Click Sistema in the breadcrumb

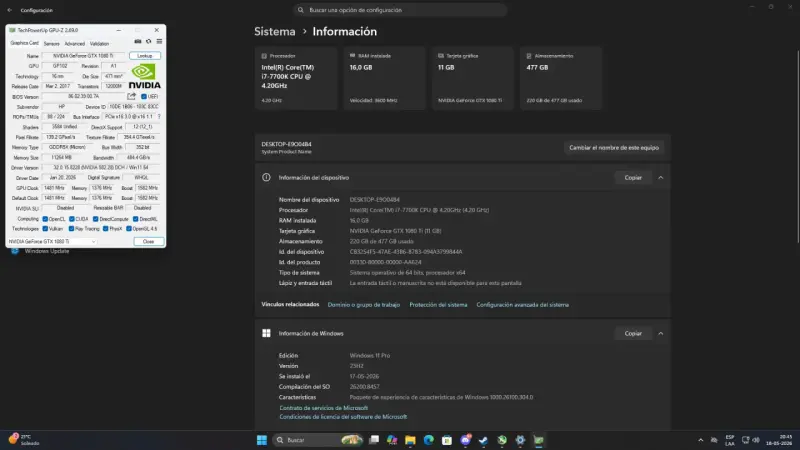[x=274, y=31]
